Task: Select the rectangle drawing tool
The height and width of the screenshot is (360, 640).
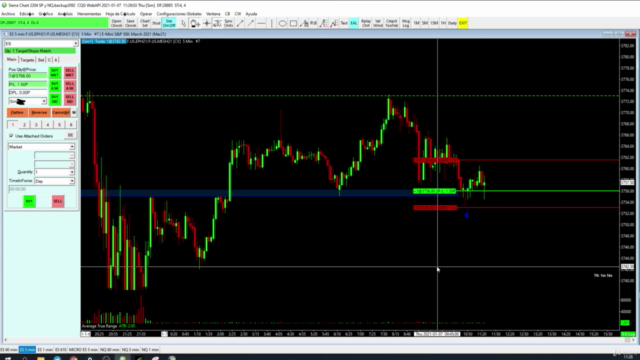Action: 293,23
